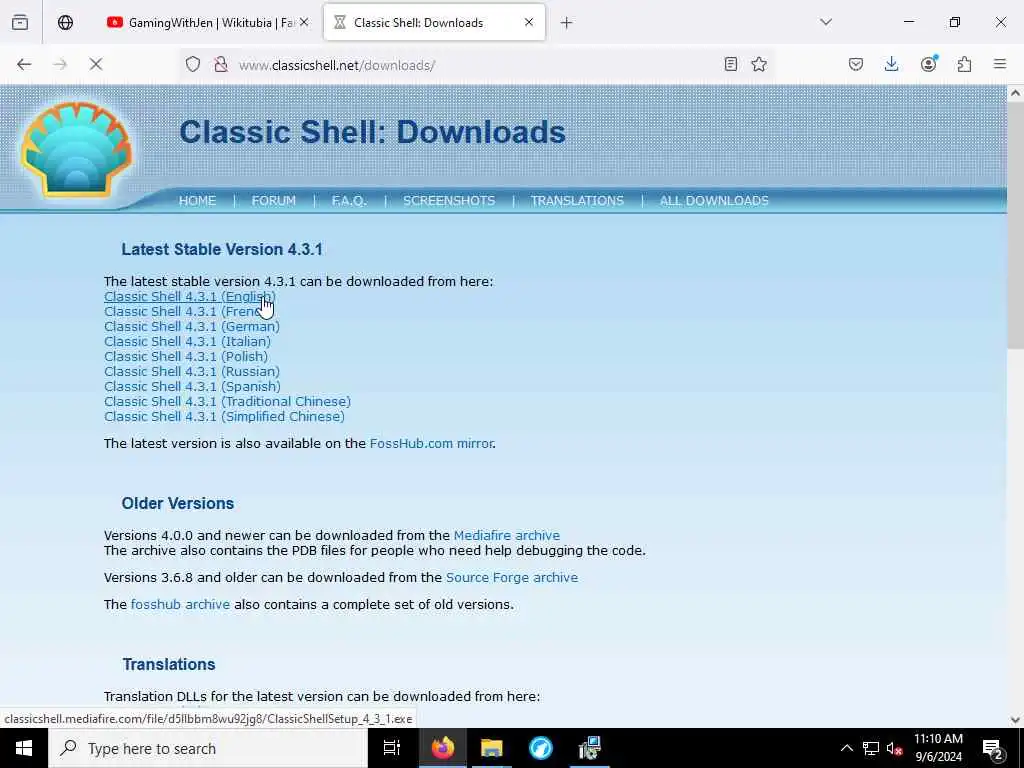Open the blue round app on taskbar
Image resolution: width=1024 pixels, height=768 pixels.
pyautogui.click(x=540, y=748)
